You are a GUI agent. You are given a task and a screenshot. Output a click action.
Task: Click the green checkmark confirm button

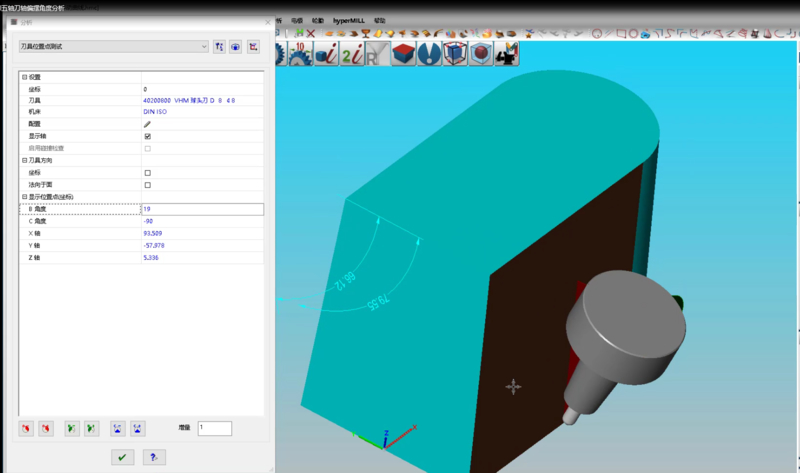[x=122, y=457]
